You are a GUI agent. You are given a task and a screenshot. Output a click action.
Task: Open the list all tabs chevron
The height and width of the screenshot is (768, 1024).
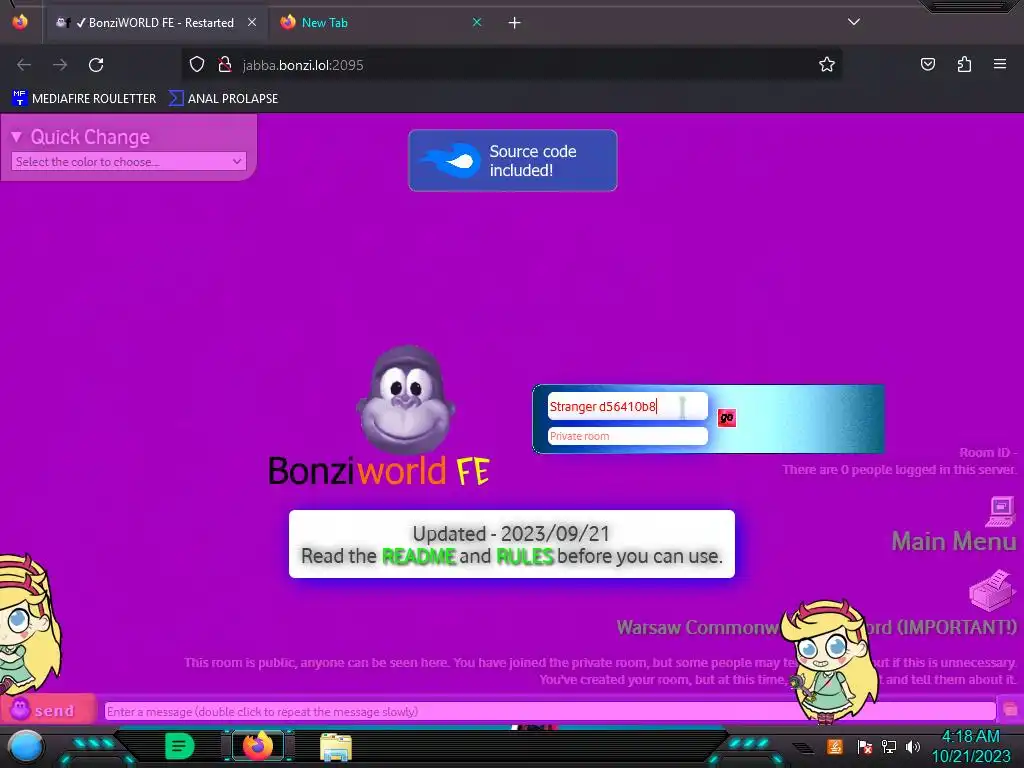854,22
